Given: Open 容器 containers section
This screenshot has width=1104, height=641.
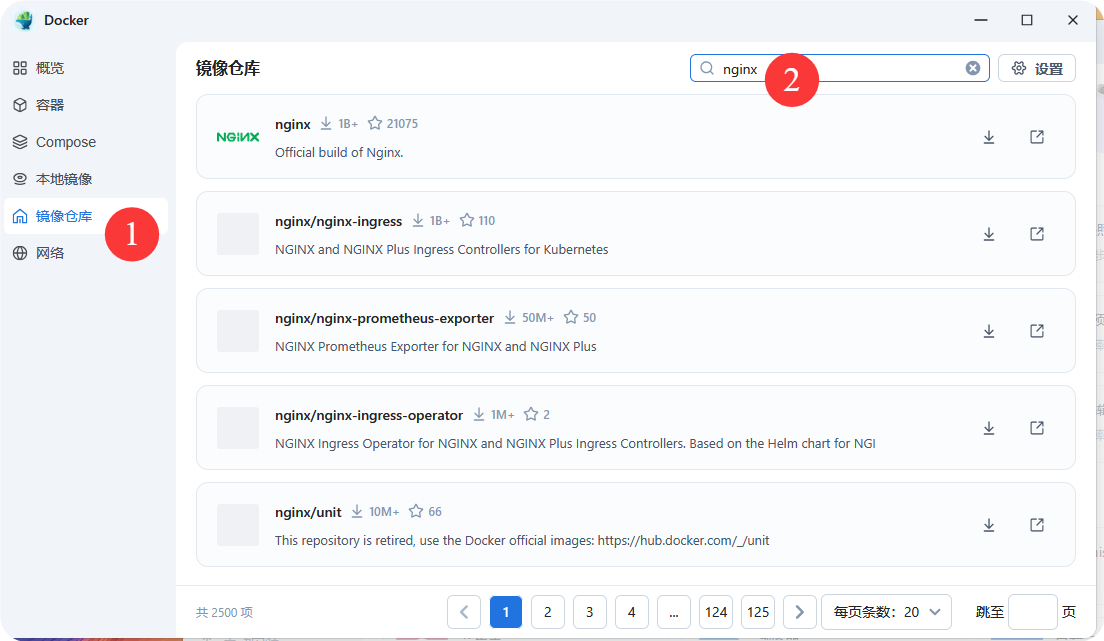Looking at the screenshot, I should pos(86,105).
